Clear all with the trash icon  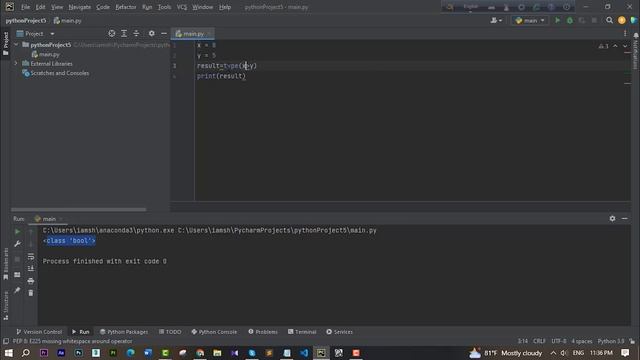pos(31,293)
